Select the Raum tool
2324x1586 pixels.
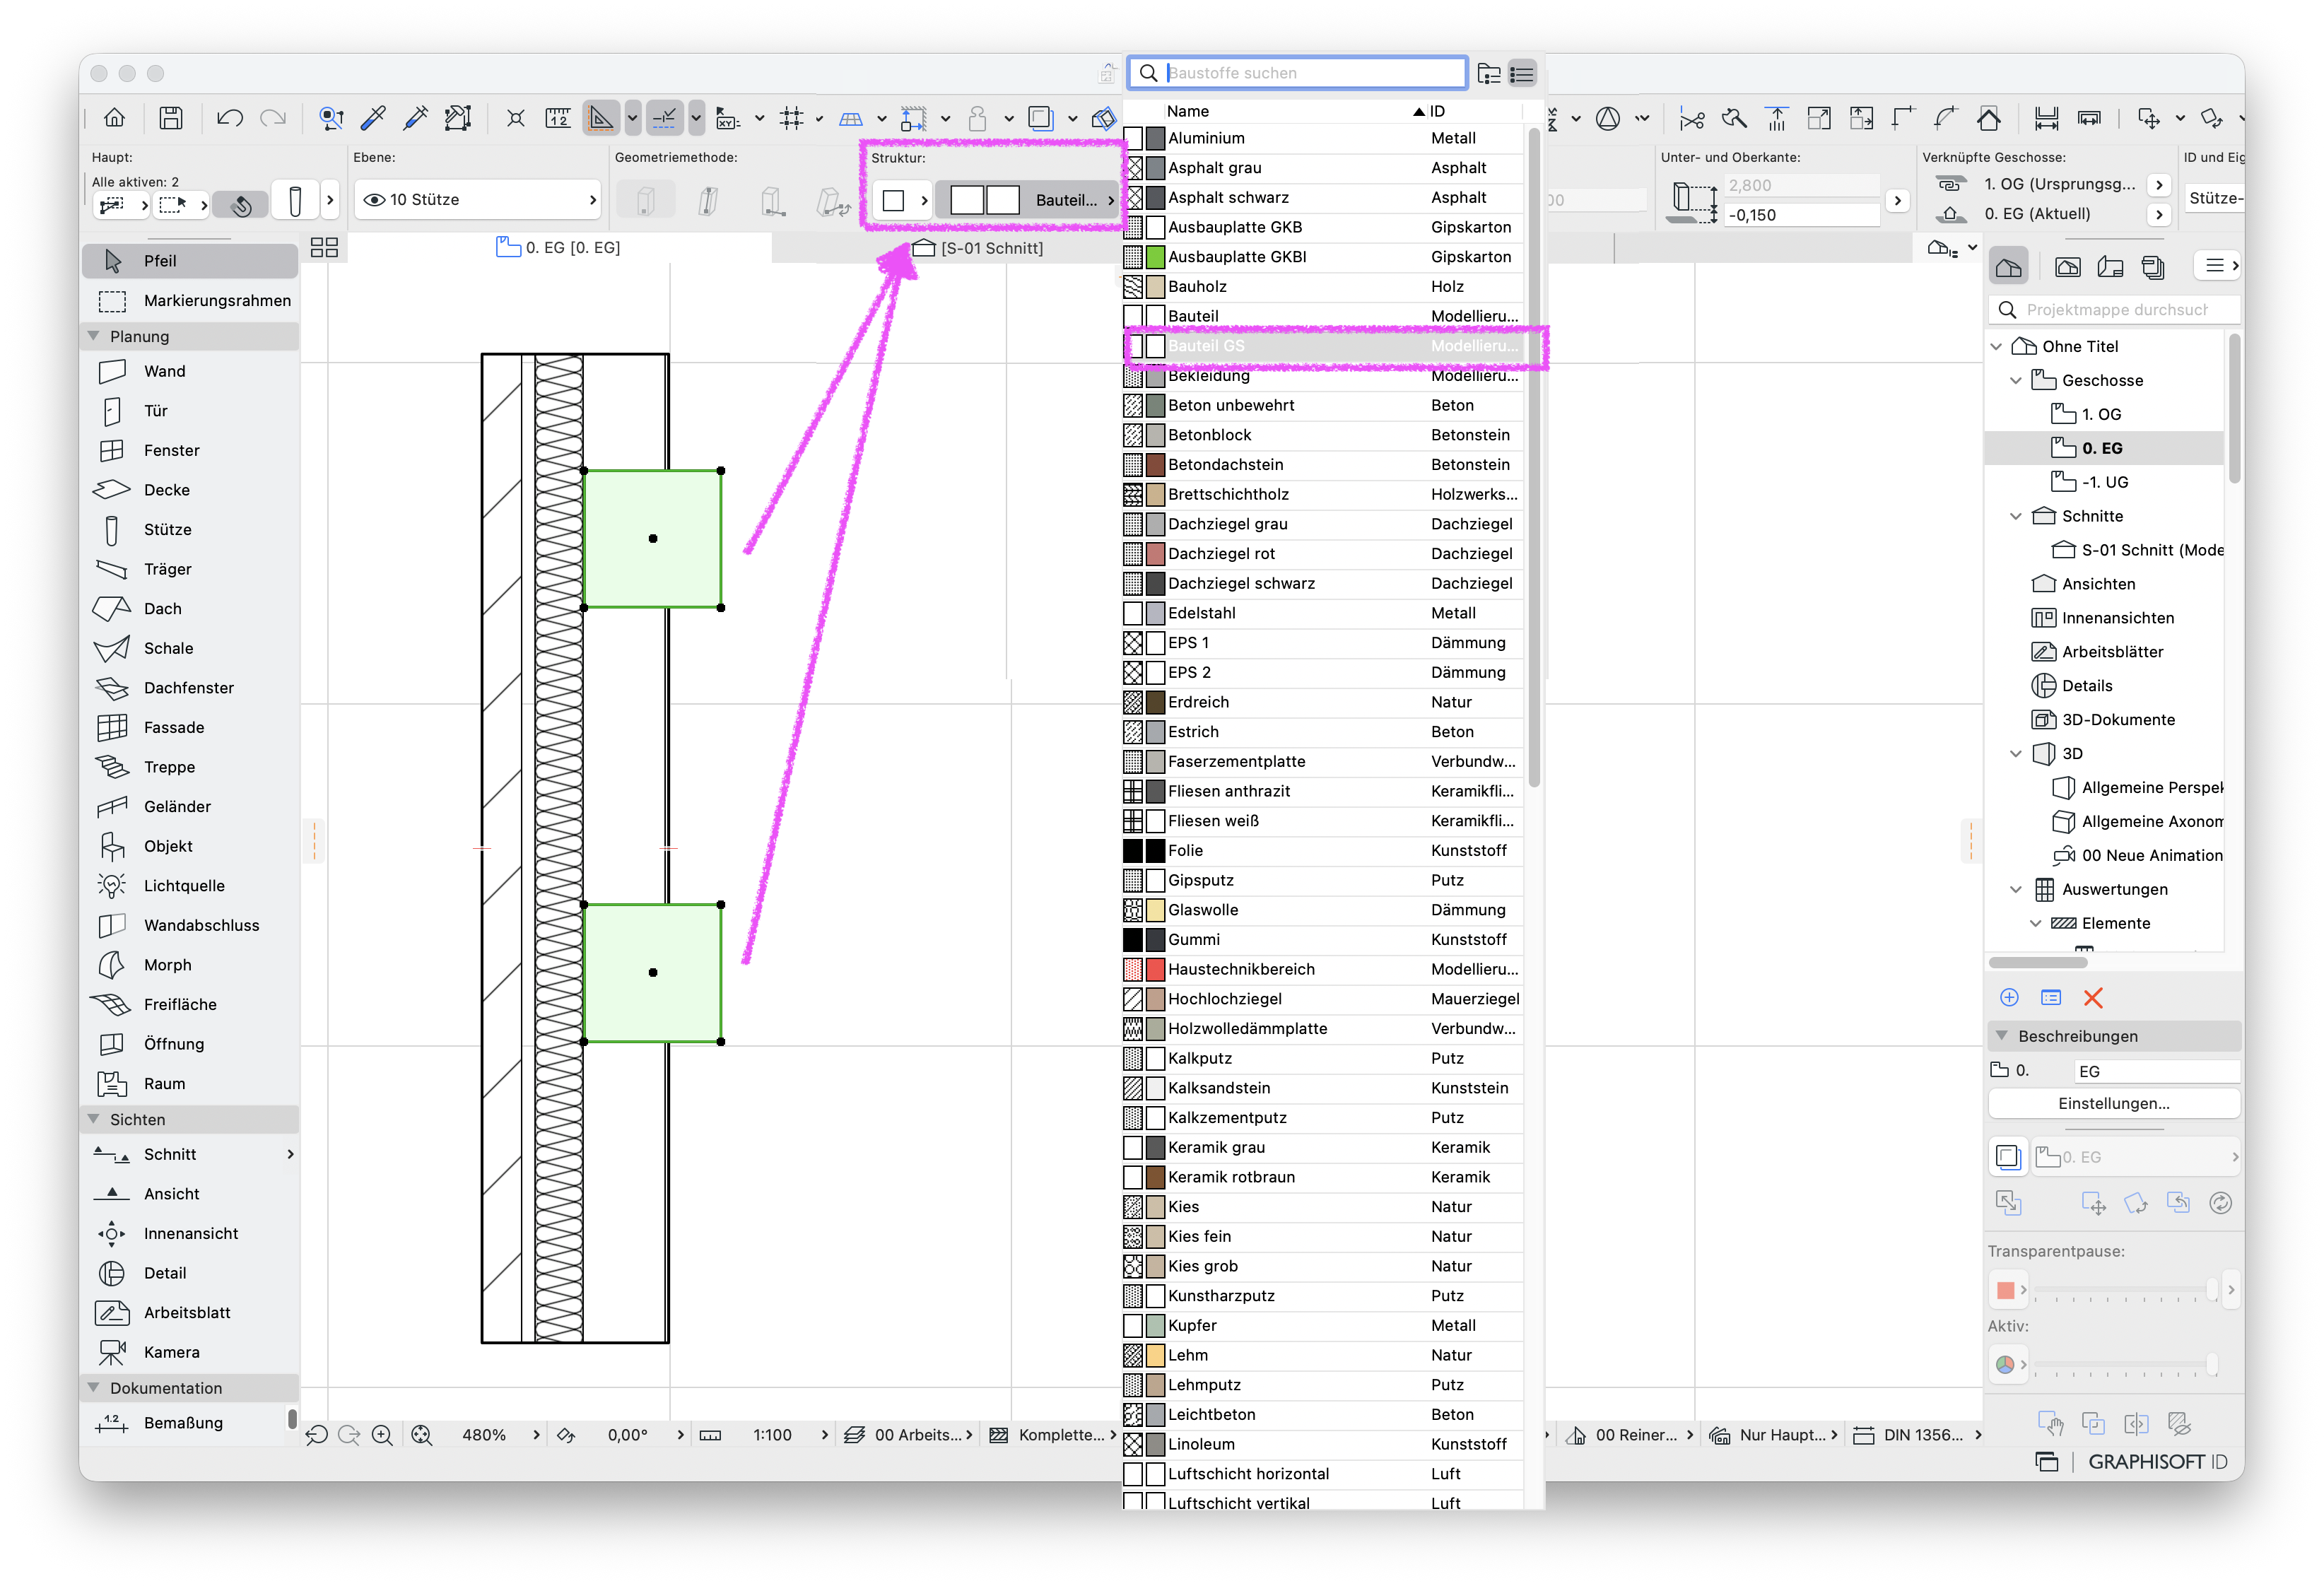click(x=190, y=1084)
